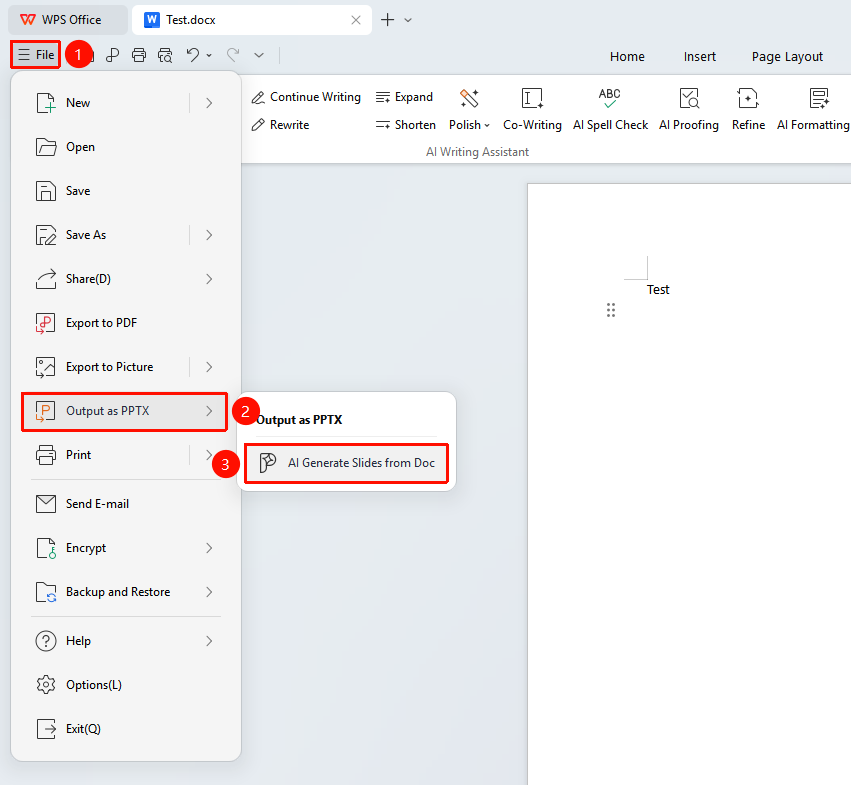851x785 pixels.
Task: Open Options(L) from the File menu
Action: click(x=124, y=685)
